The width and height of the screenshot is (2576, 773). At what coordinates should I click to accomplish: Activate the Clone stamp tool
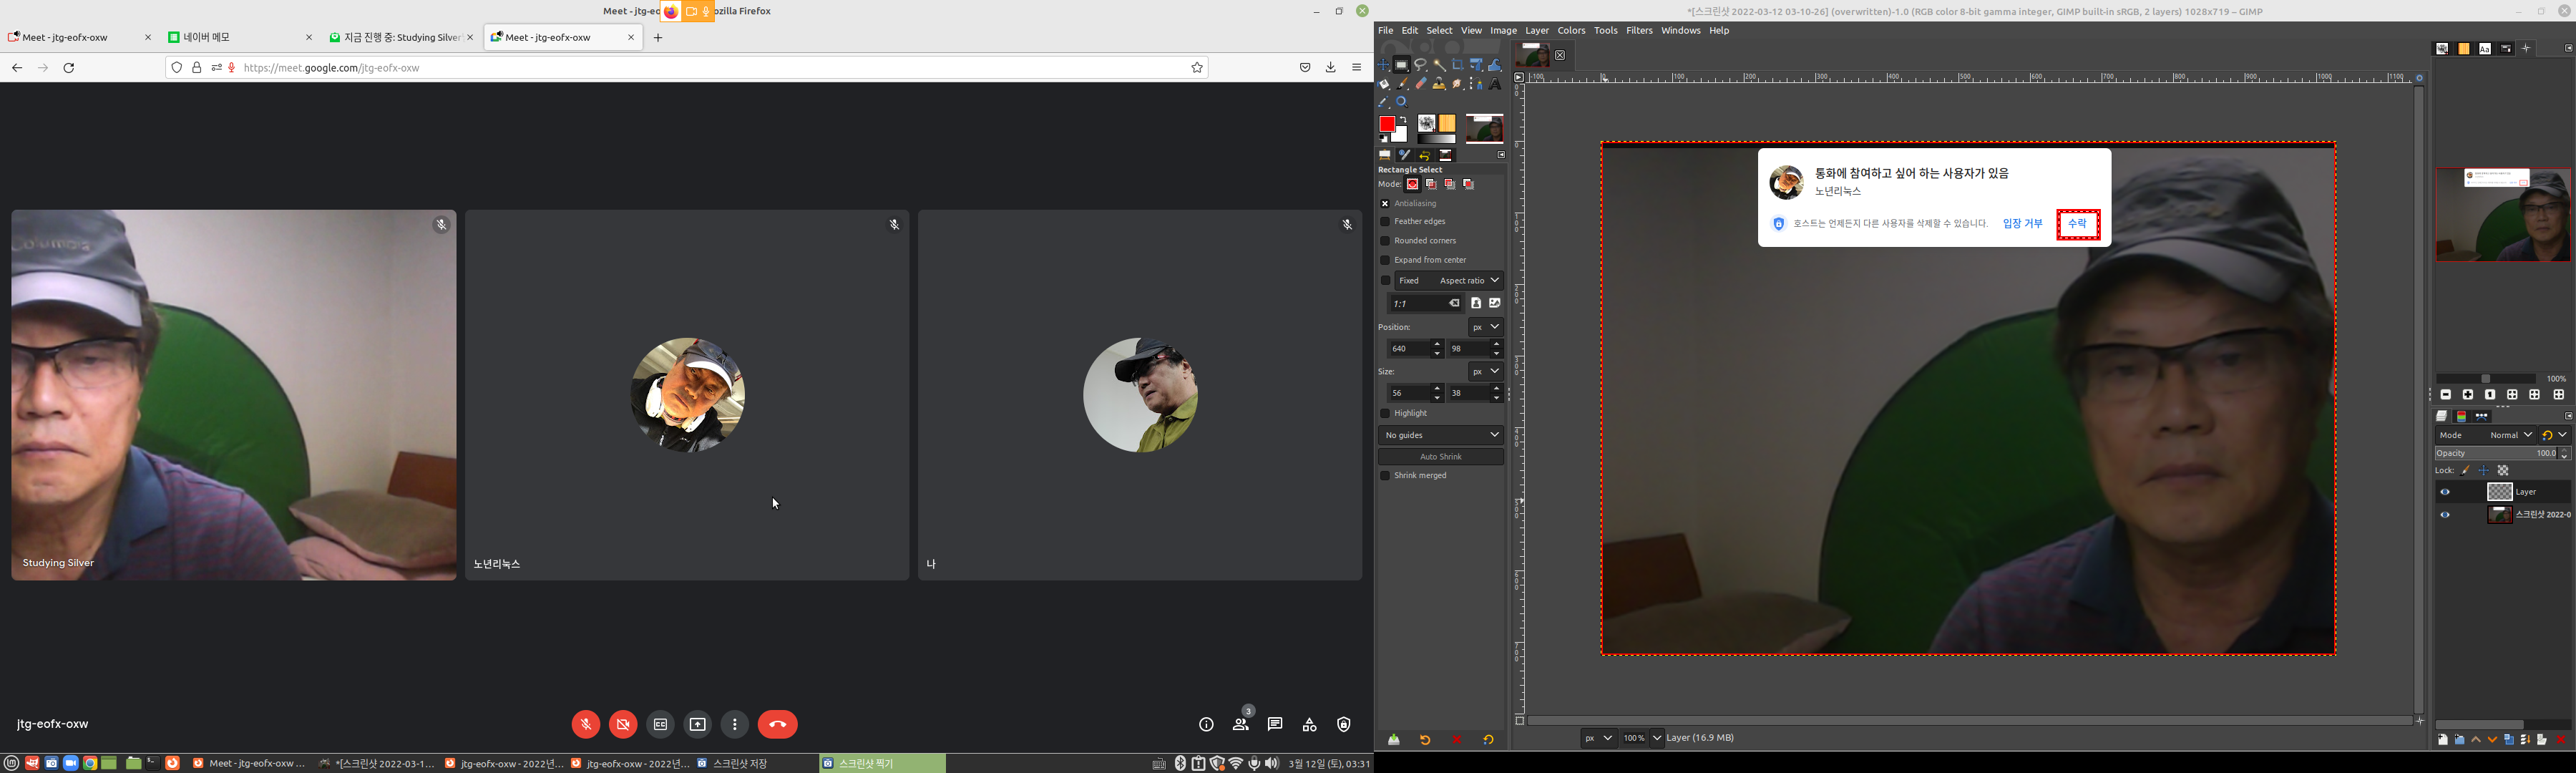coord(1439,84)
